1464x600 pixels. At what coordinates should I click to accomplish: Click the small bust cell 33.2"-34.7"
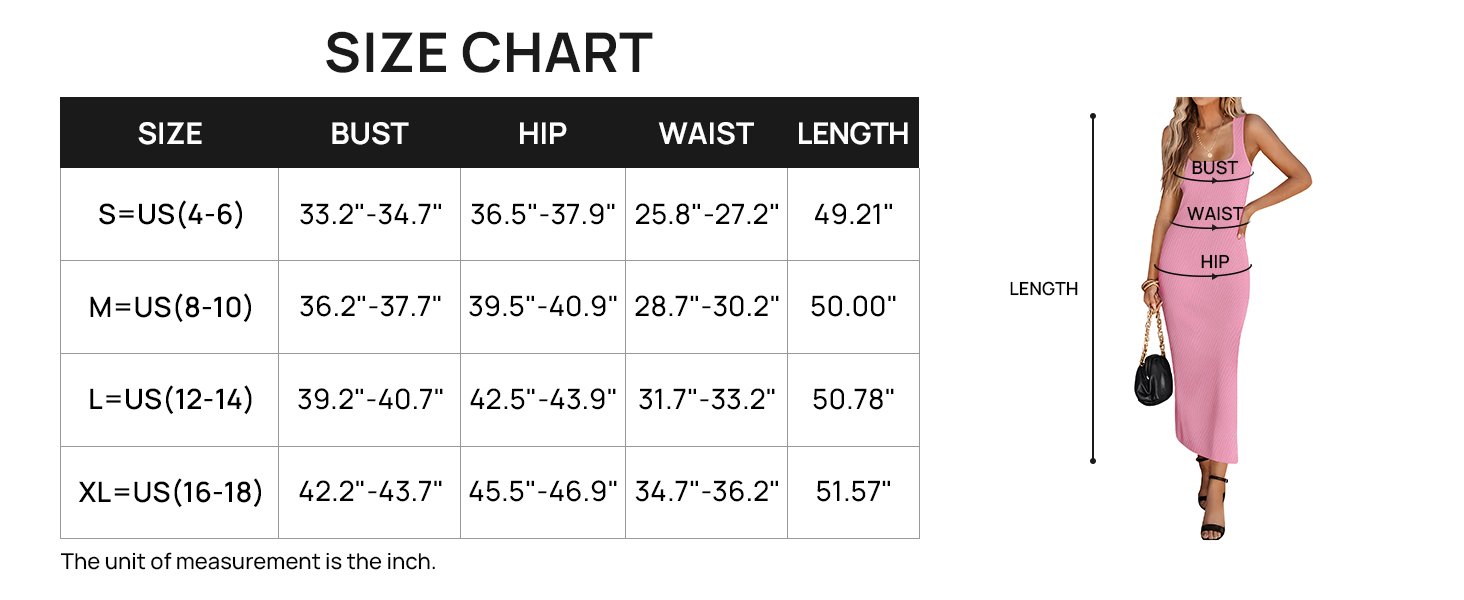point(370,214)
